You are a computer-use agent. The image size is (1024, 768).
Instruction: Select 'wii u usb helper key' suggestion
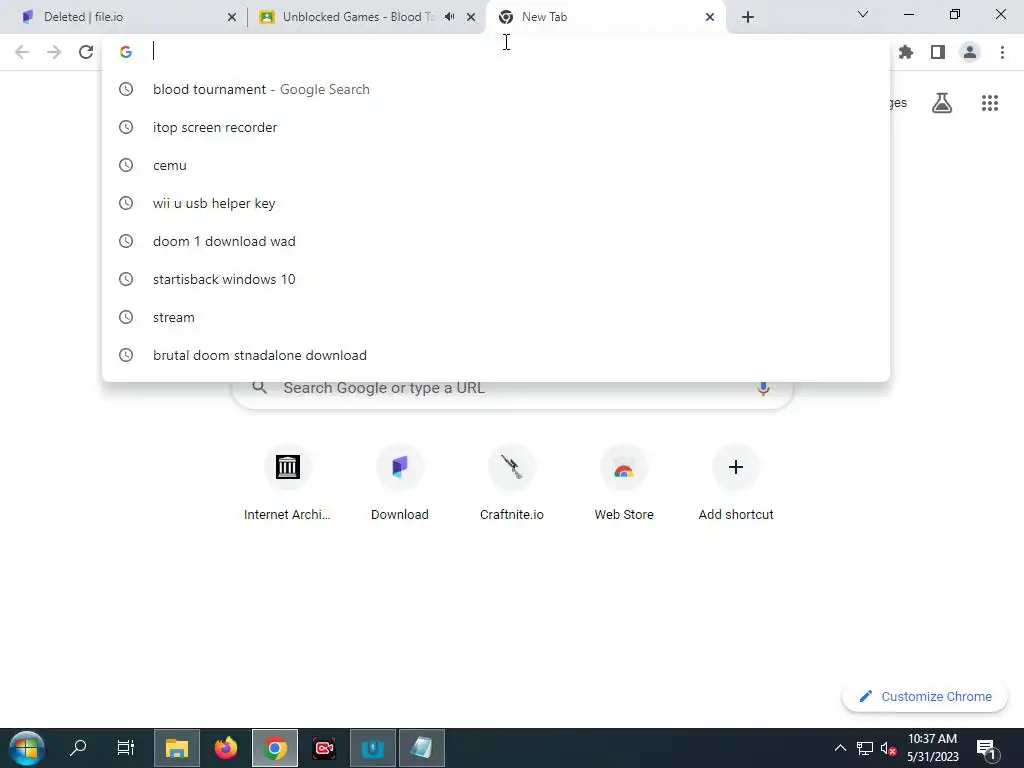496,203
